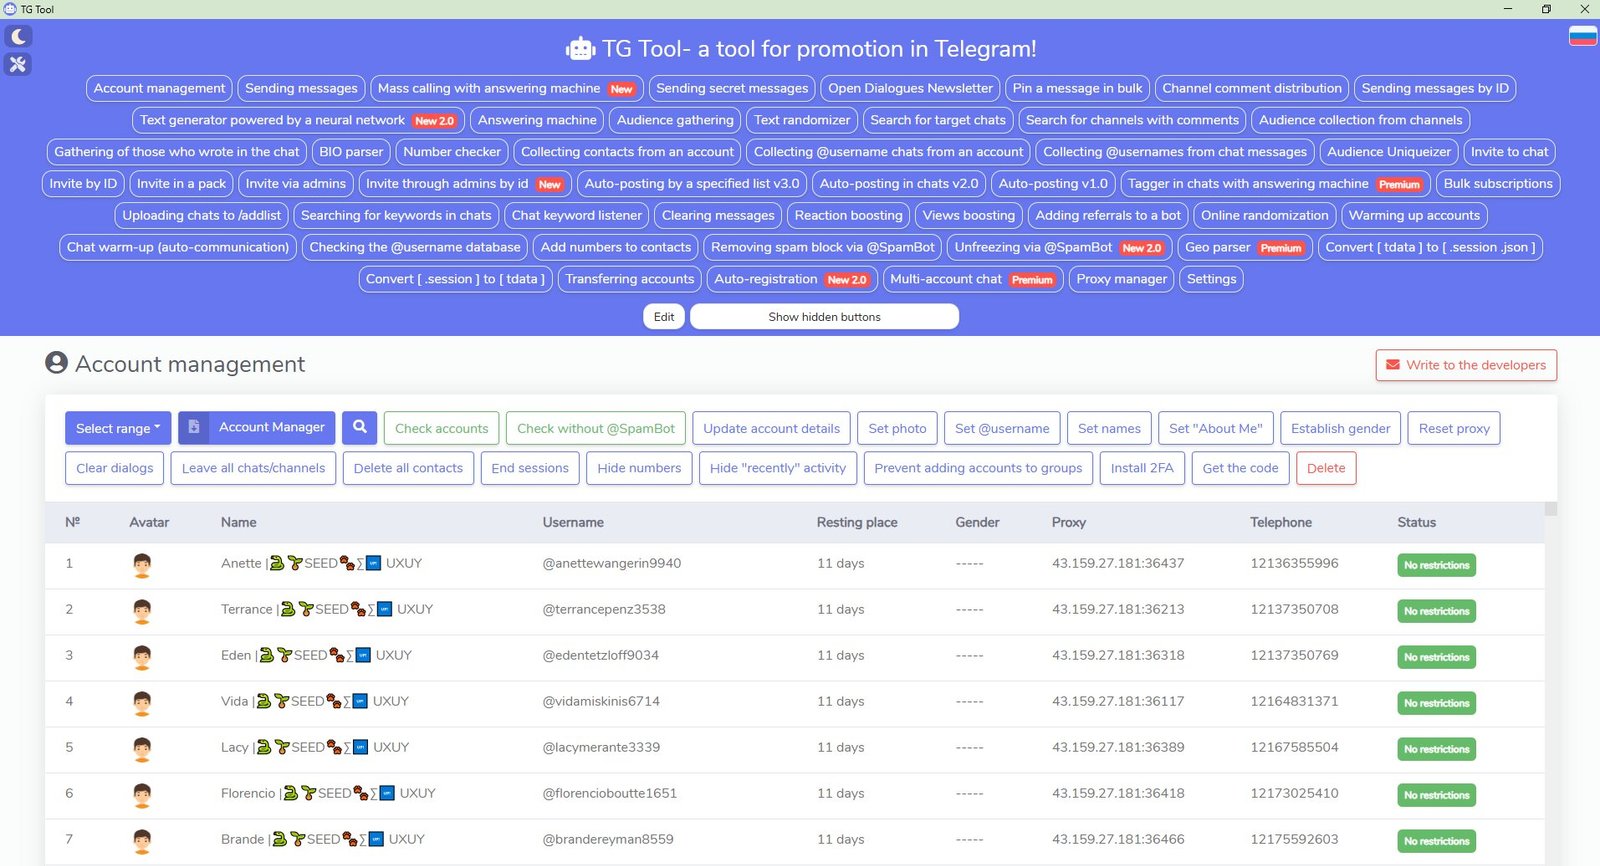Open the Proxy manager section
The image size is (1600, 866).
point(1121,279)
